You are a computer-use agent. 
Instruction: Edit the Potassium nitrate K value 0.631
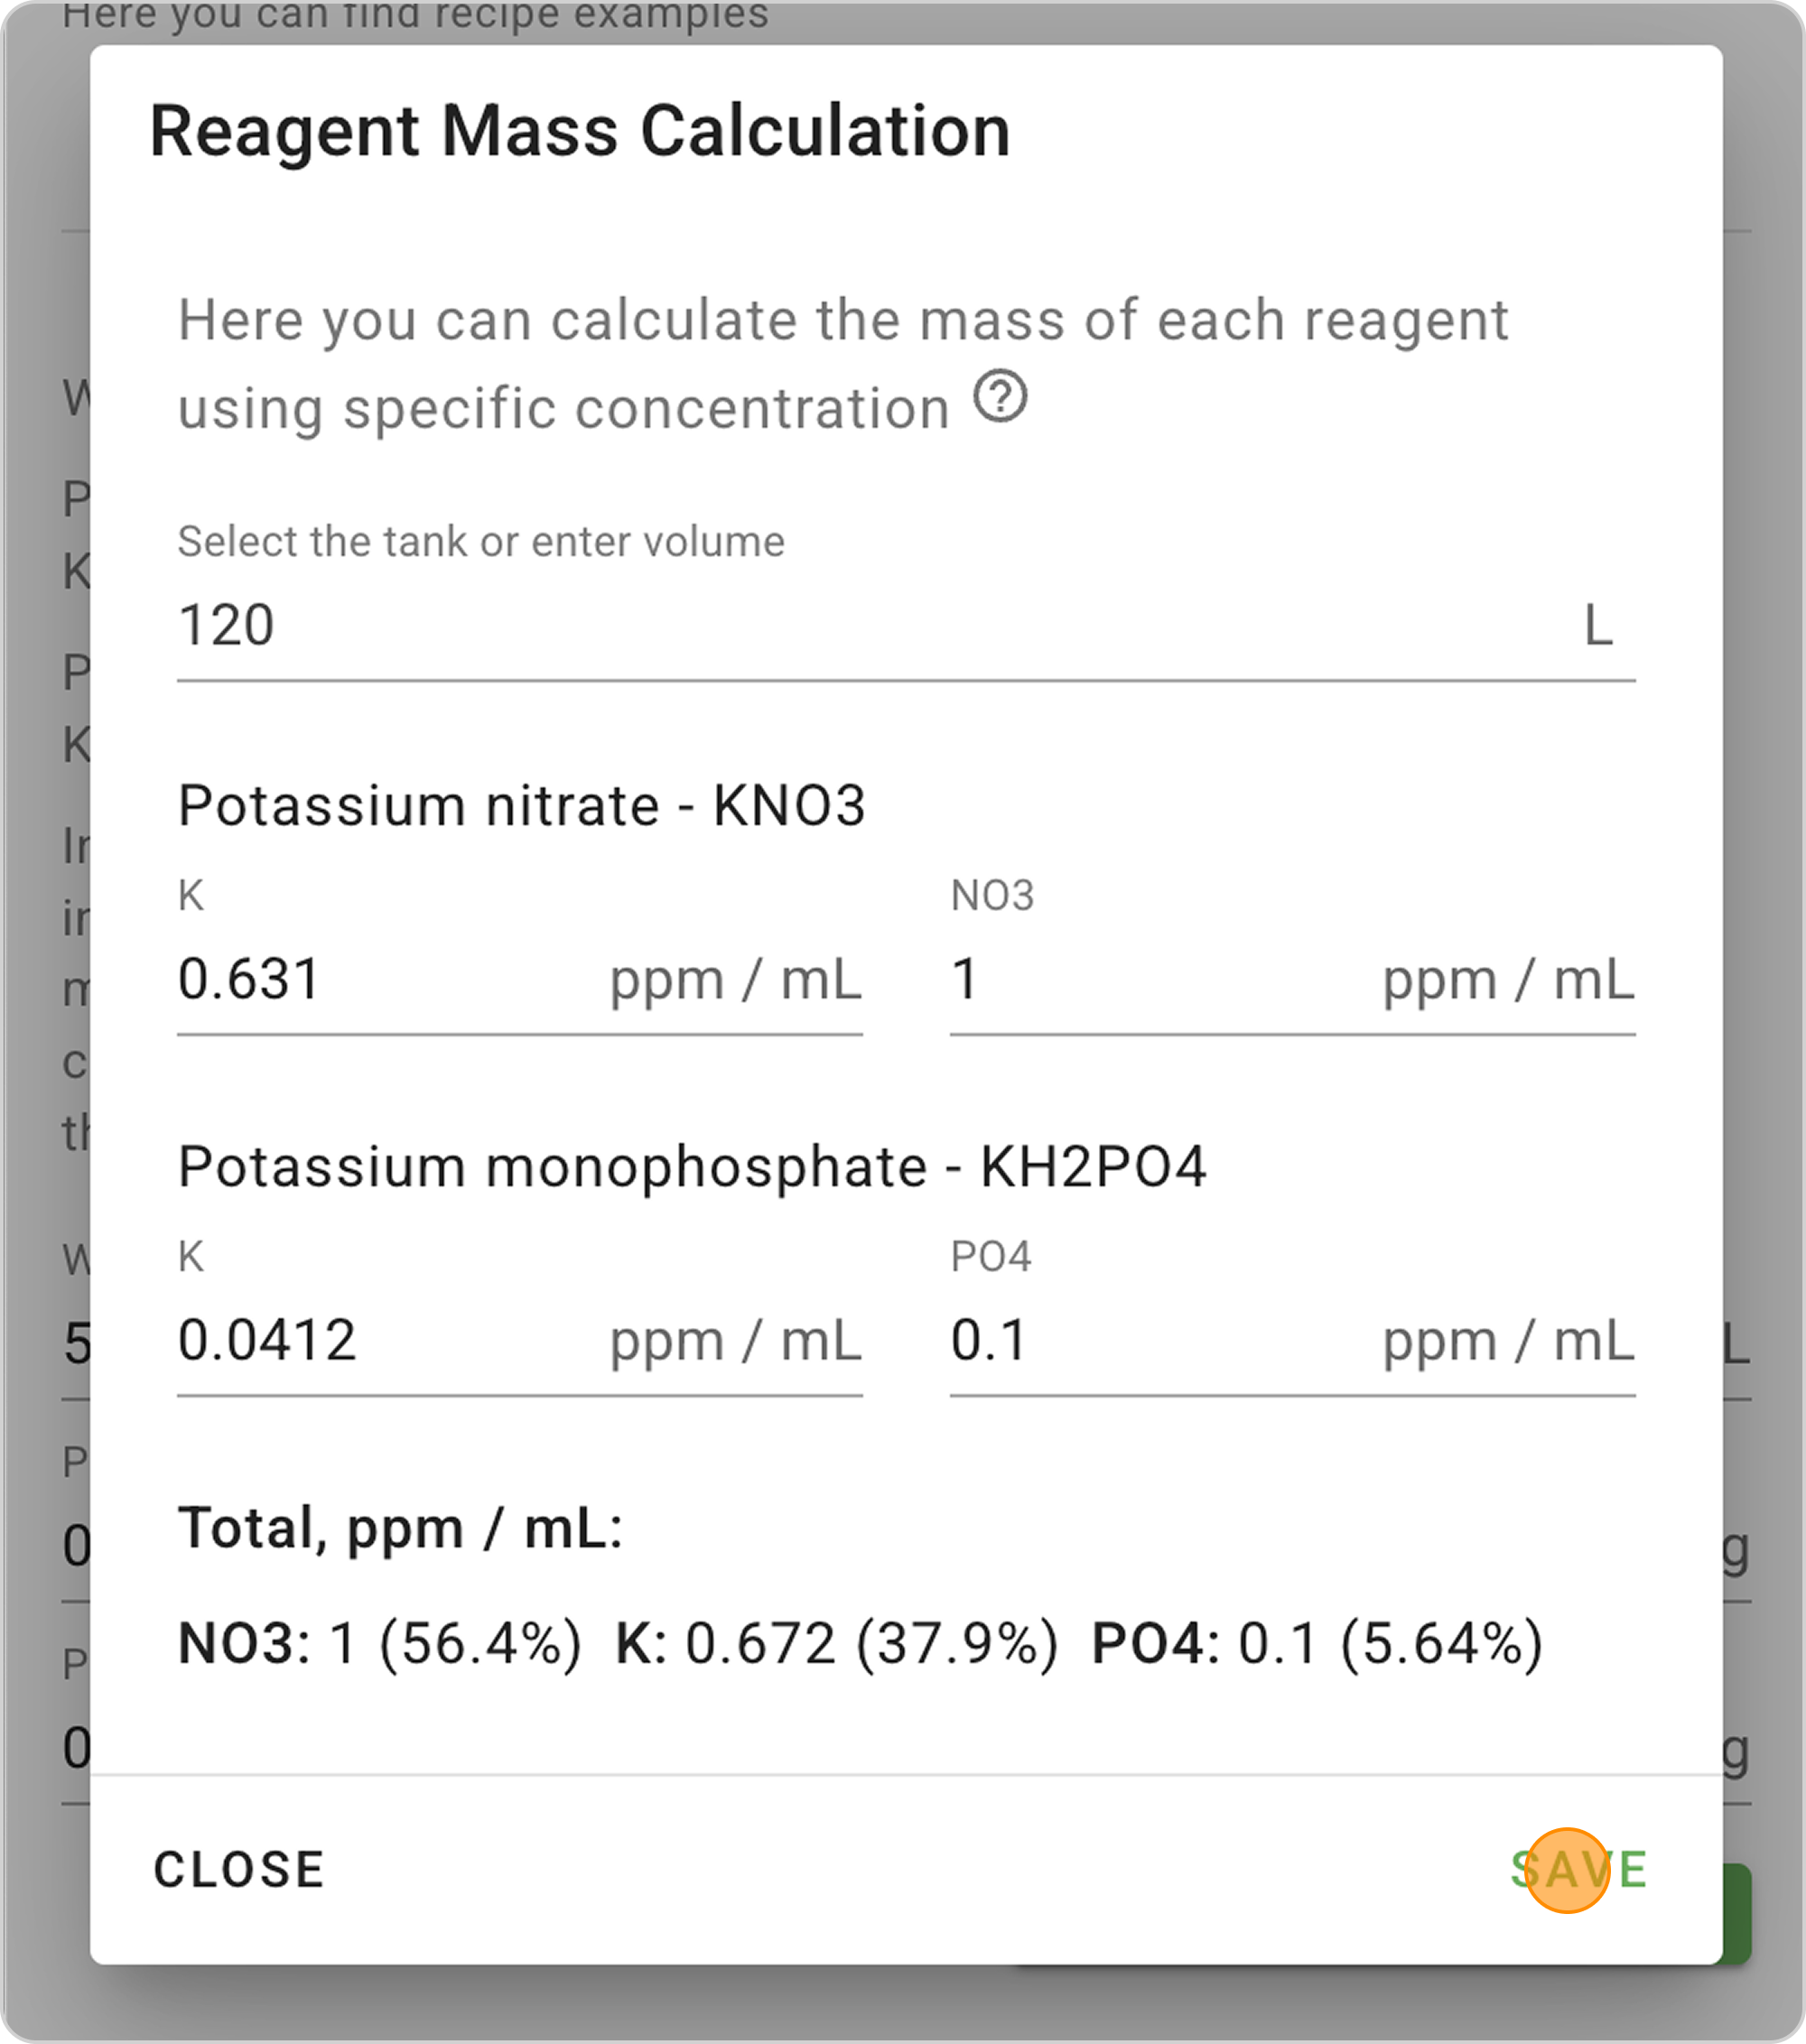coord(519,979)
